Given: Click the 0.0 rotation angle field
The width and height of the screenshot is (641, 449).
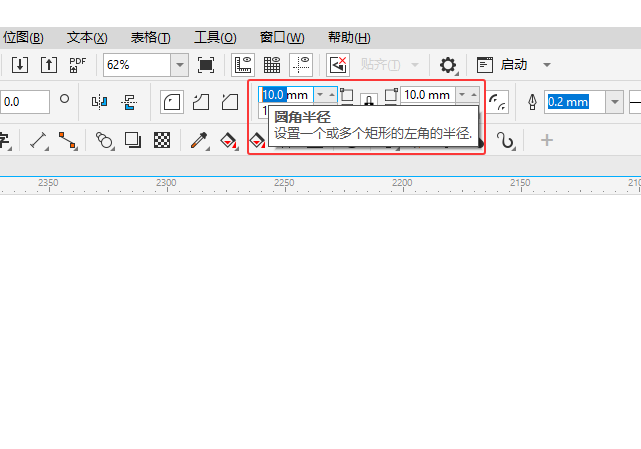Looking at the screenshot, I should pyautogui.click(x=25, y=102).
